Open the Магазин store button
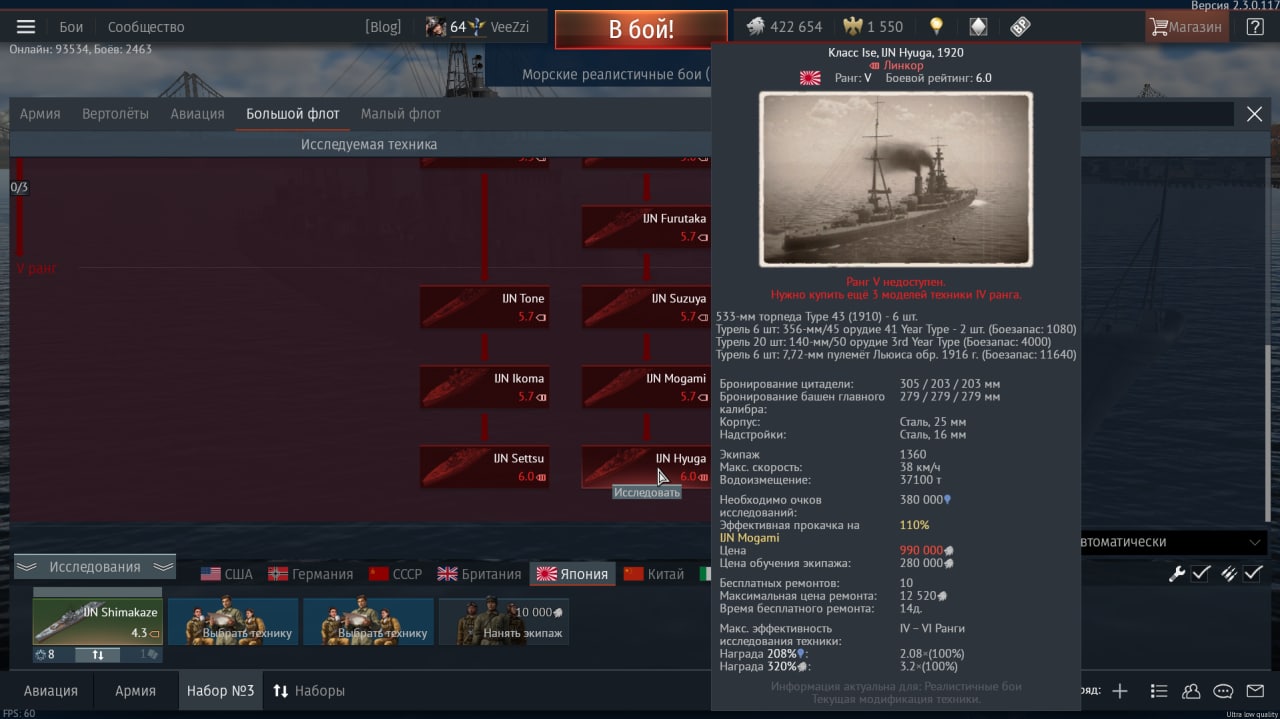This screenshot has height=719, width=1280. point(1186,27)
